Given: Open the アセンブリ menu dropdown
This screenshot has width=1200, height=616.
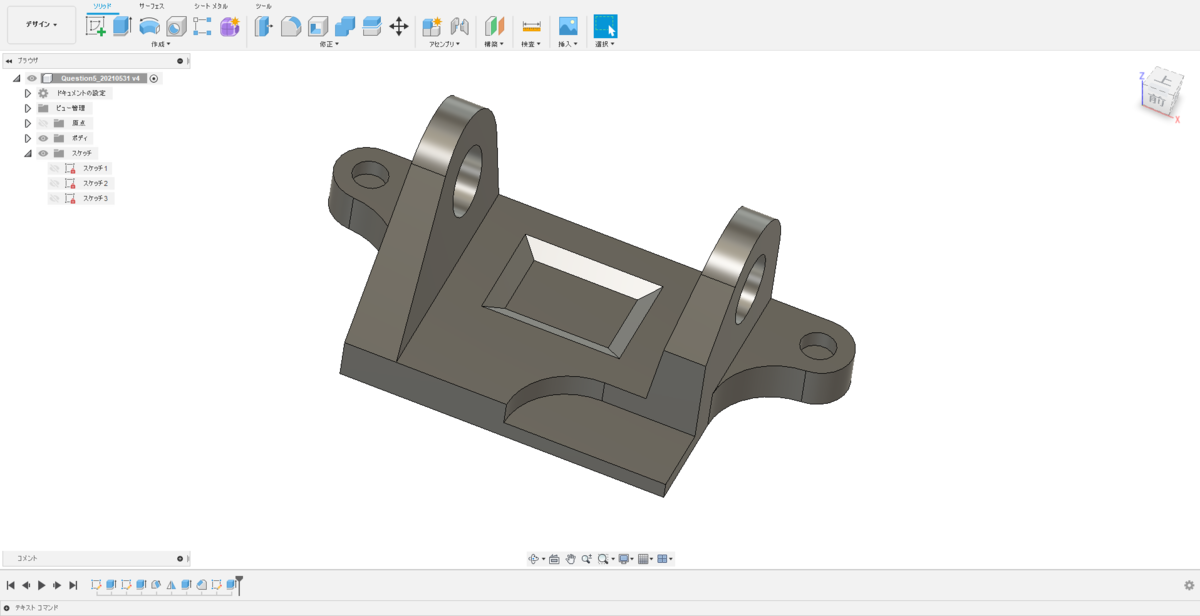Looking at the screenshot, I should pos(444,44).
